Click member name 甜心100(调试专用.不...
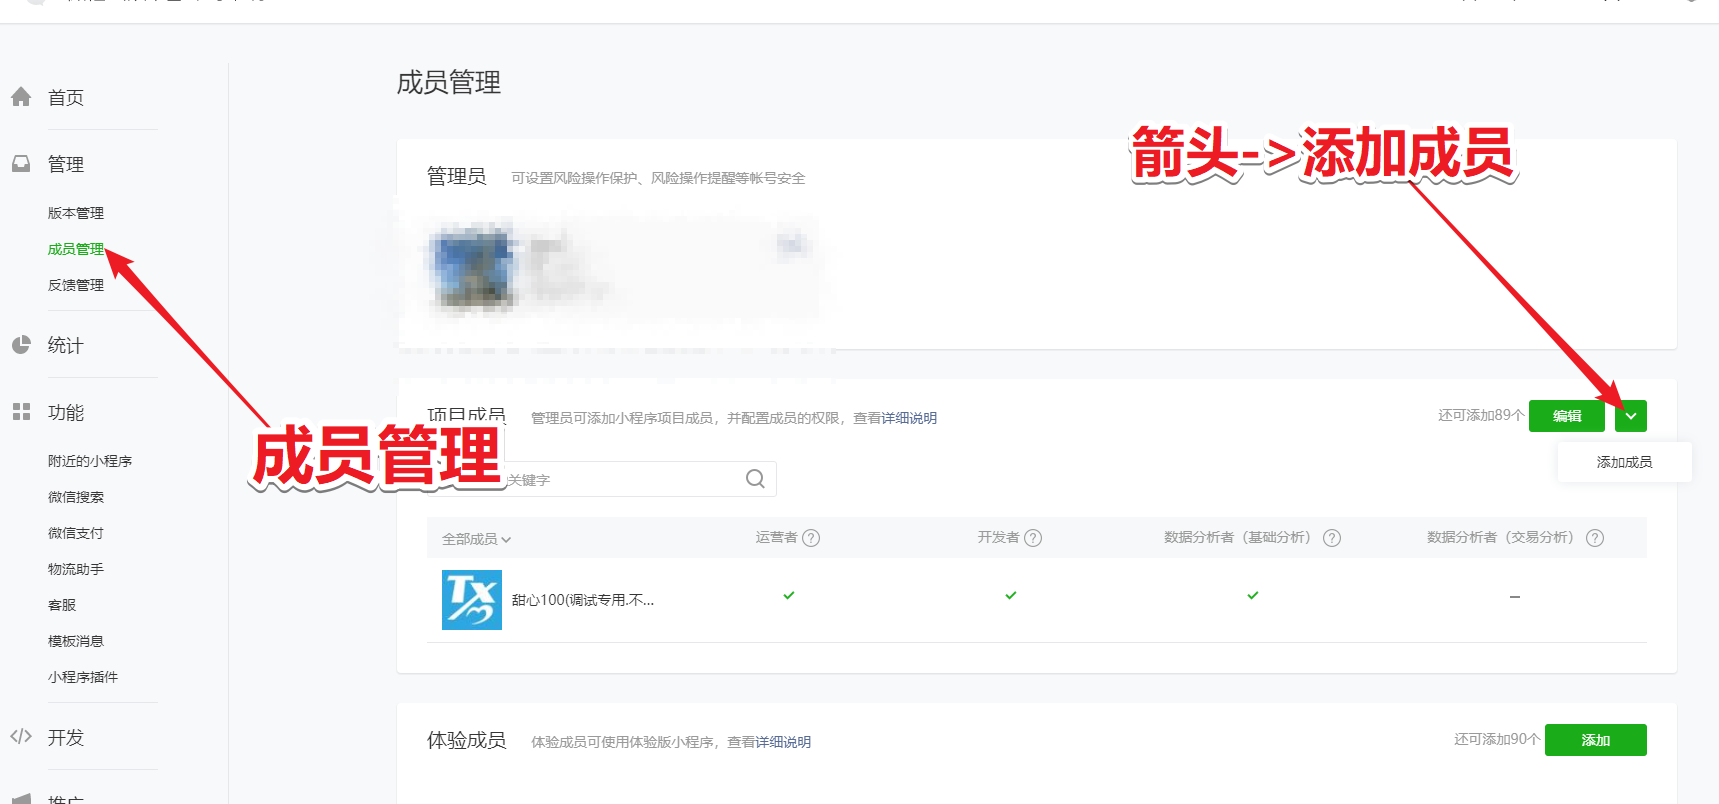Image resolution: width=1719 pixels, height=804 pixels. 583,600
